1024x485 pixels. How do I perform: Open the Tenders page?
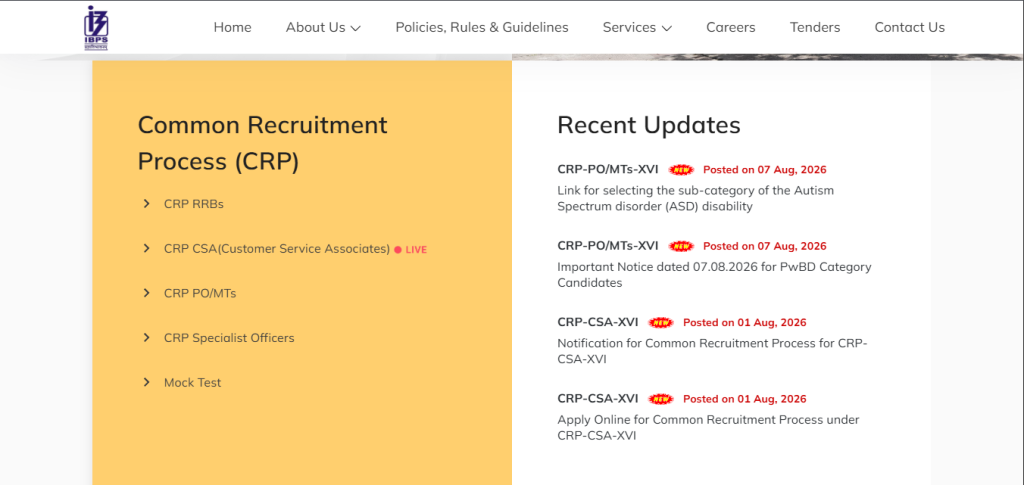tap(815, 27)
